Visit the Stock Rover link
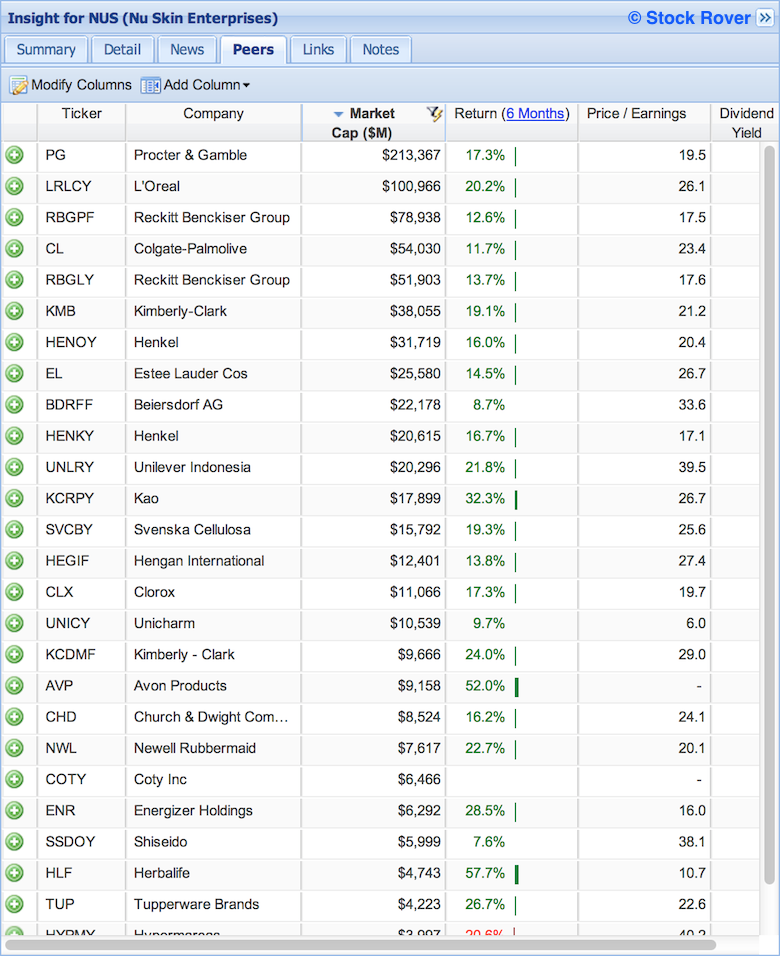Viewport: 780px width, 956px height. [x=689, y=18]
